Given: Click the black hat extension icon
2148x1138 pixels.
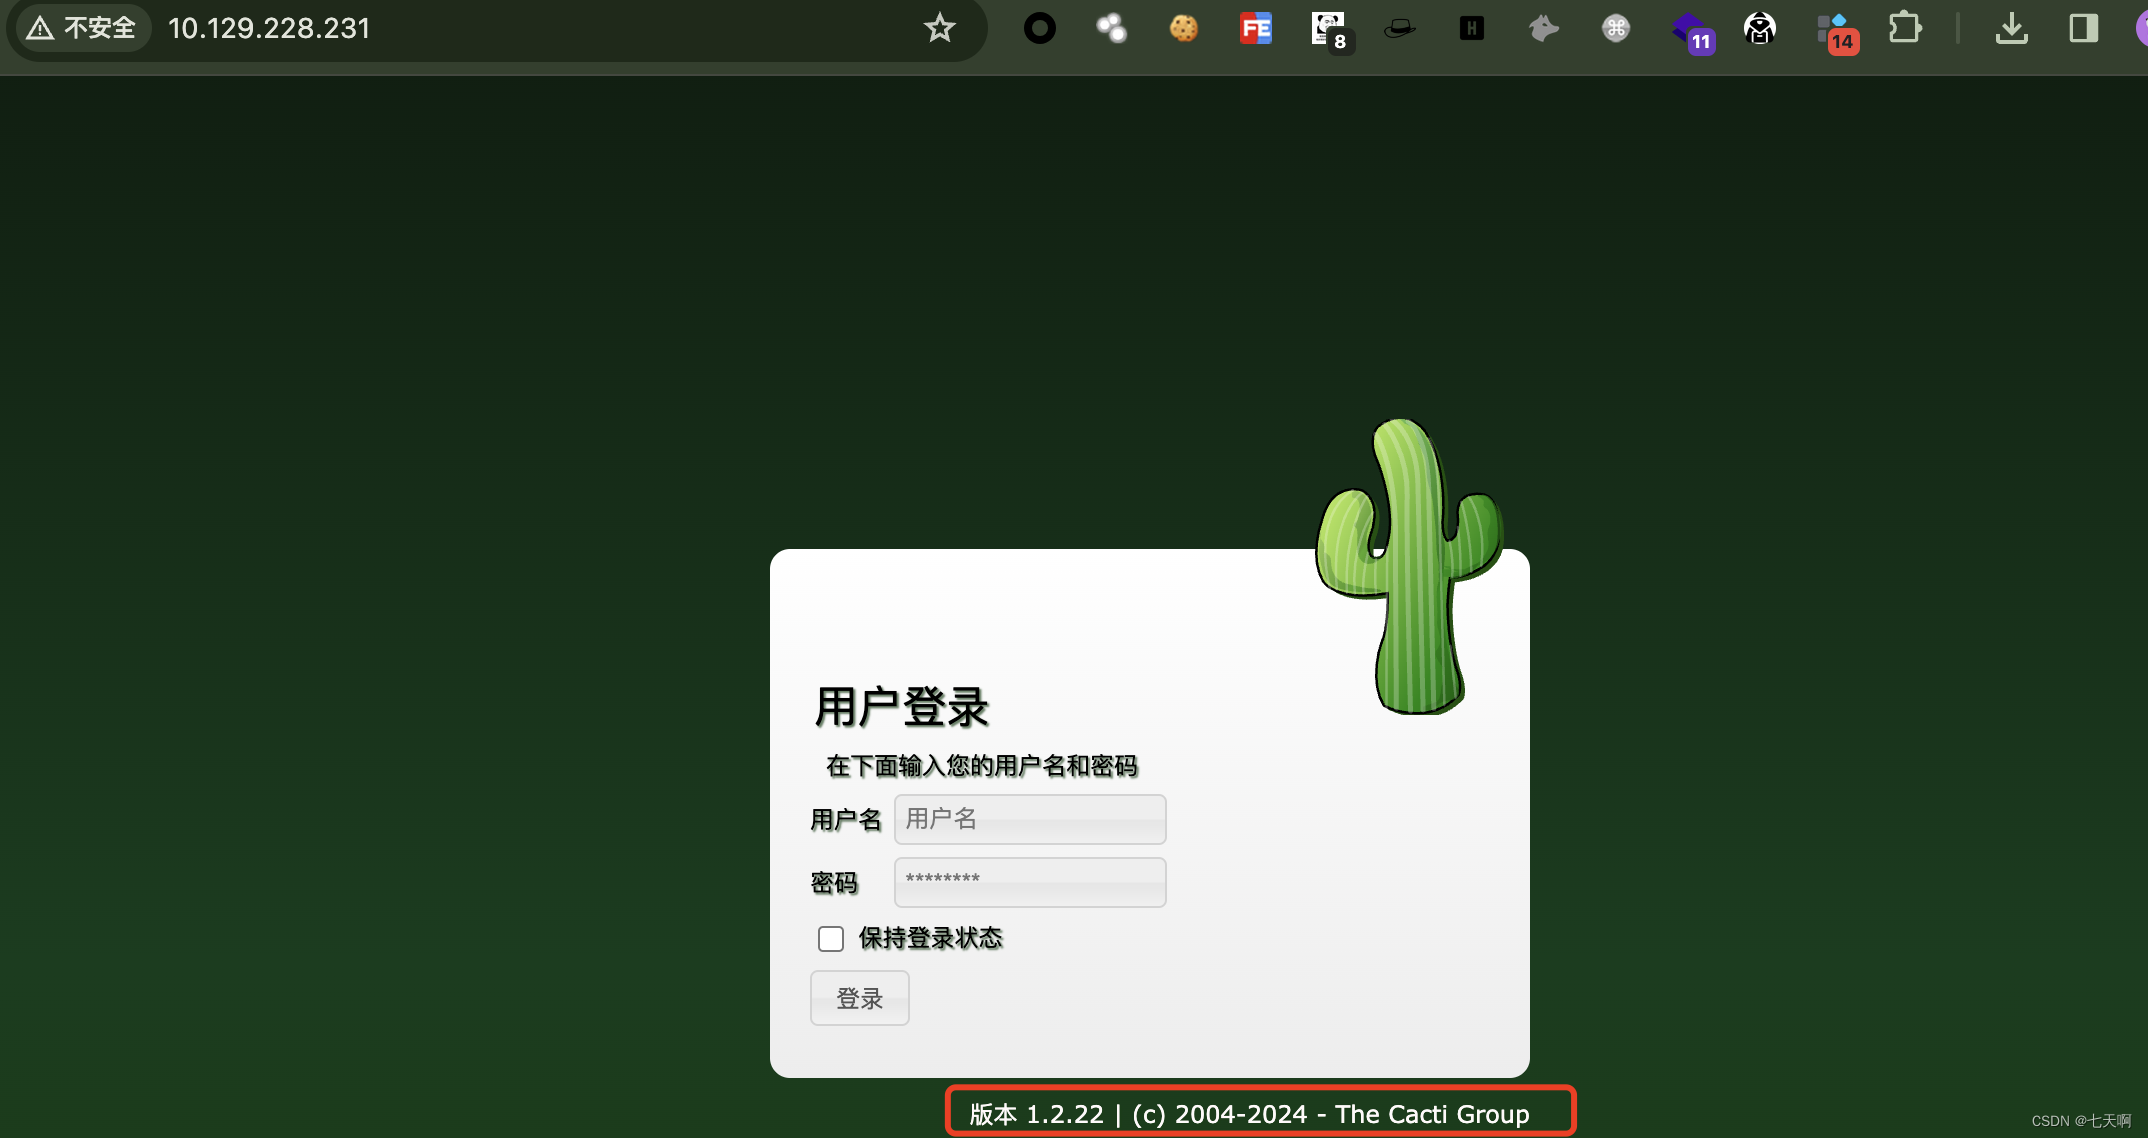Looking at the screenshot, I should (1400, 28).
